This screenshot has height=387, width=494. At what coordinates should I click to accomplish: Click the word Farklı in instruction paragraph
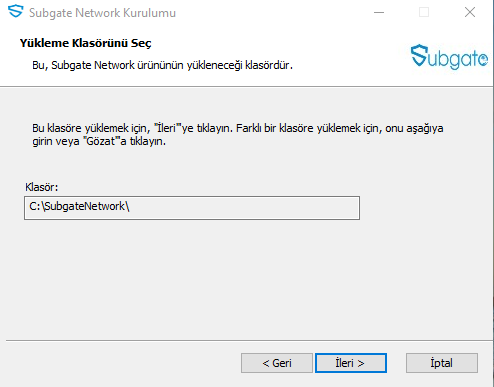[249, 128]
